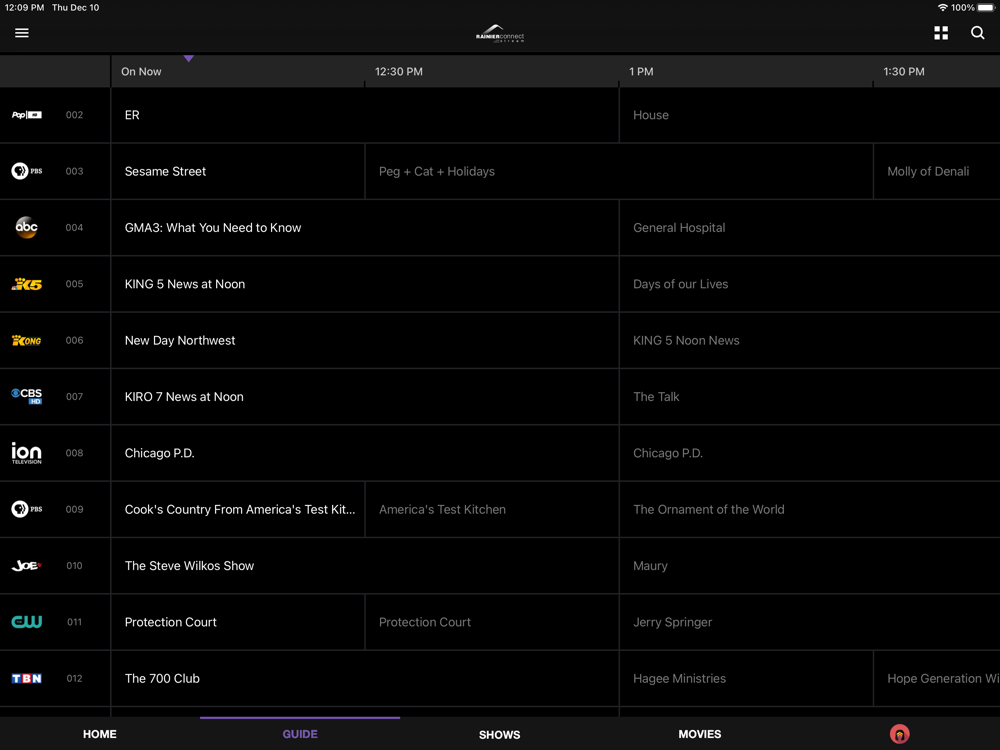The image size is (1000, 750).
Task: Open Protection Court at 12:30 PM
Action: coord(492,622)
